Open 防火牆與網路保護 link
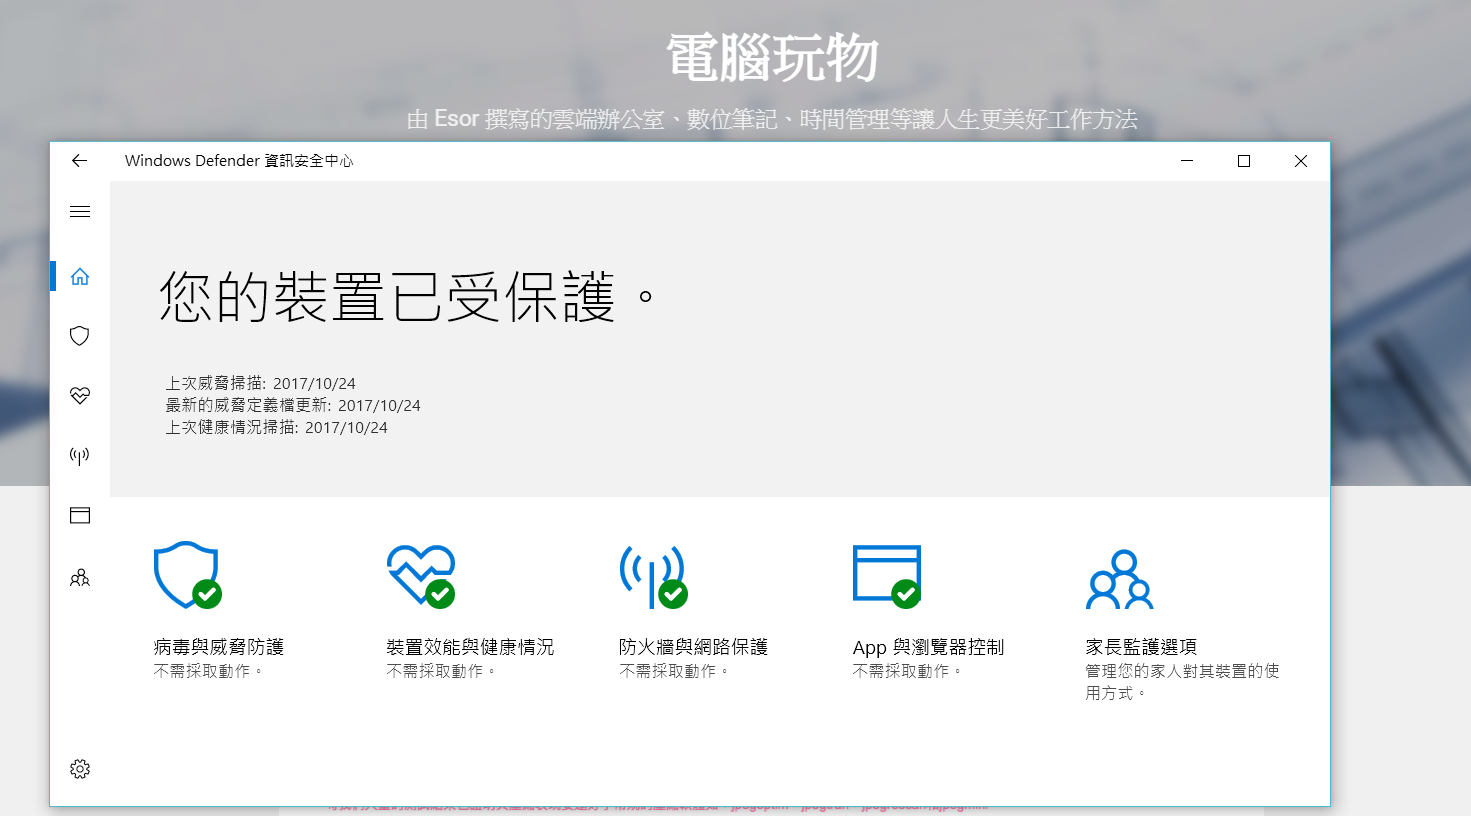The width and height of the screenshot is (1471, 816). (x=694, y=647)
